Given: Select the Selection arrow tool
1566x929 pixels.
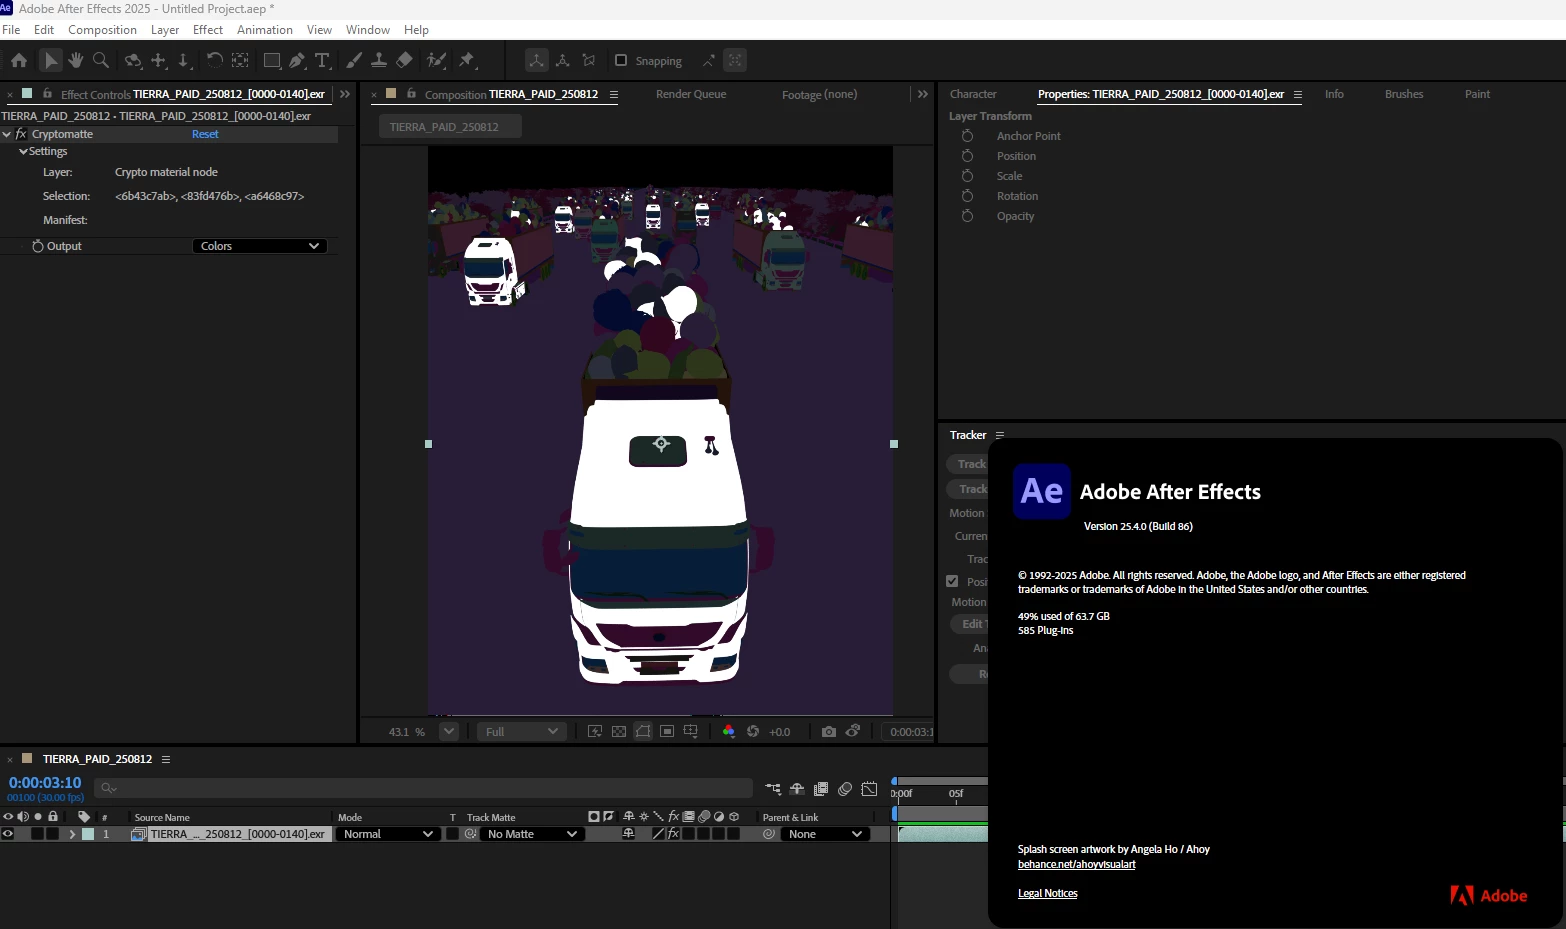Looking at the screenshot, I should 50,61.
